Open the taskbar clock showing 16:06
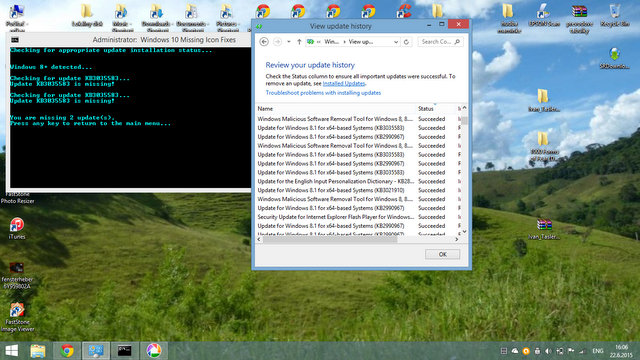Screen dimensions: 640x360 (621, 351)
